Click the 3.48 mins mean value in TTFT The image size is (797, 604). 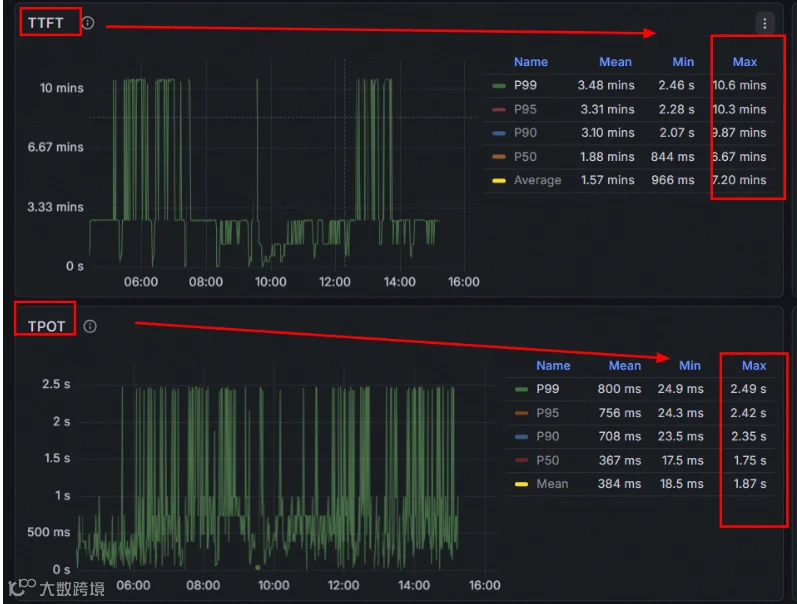tap(606, 85)
